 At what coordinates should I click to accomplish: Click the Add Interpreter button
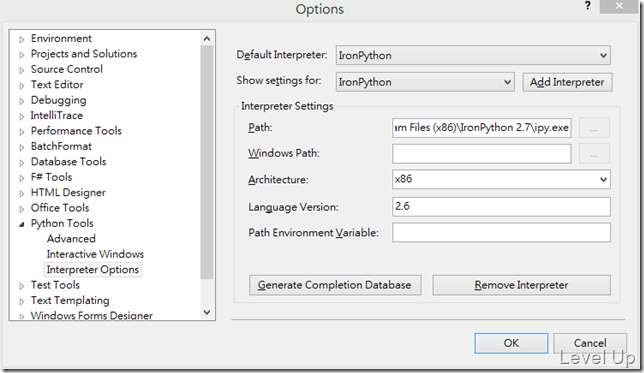567,82
